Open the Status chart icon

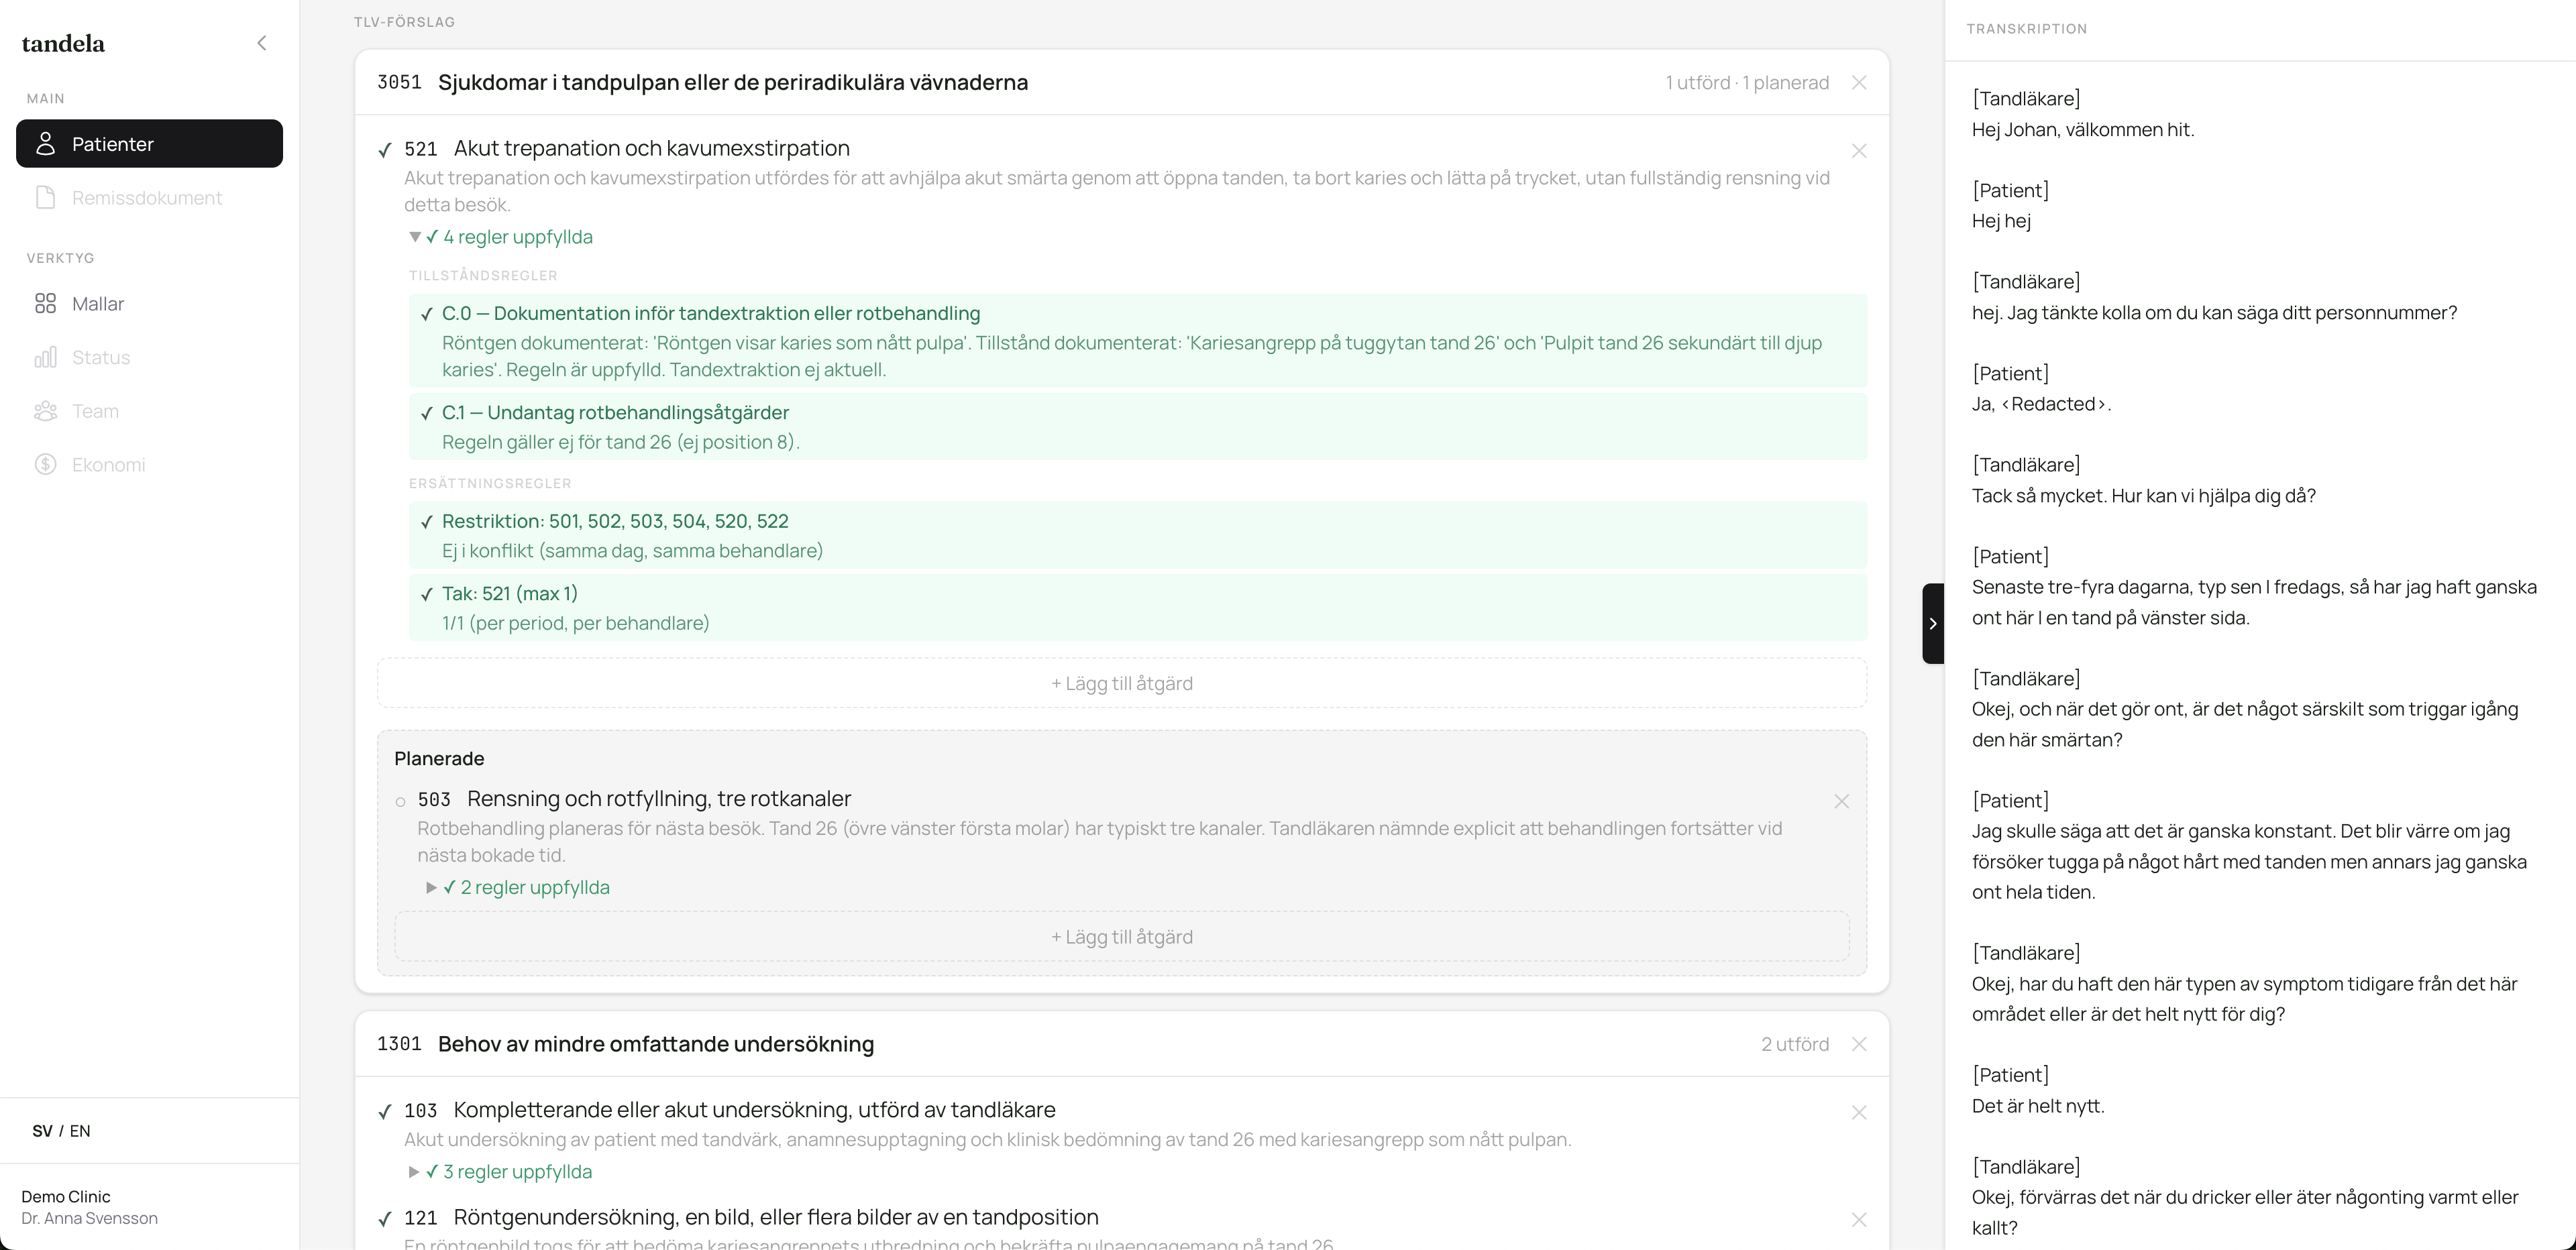(x=46, y=358)
